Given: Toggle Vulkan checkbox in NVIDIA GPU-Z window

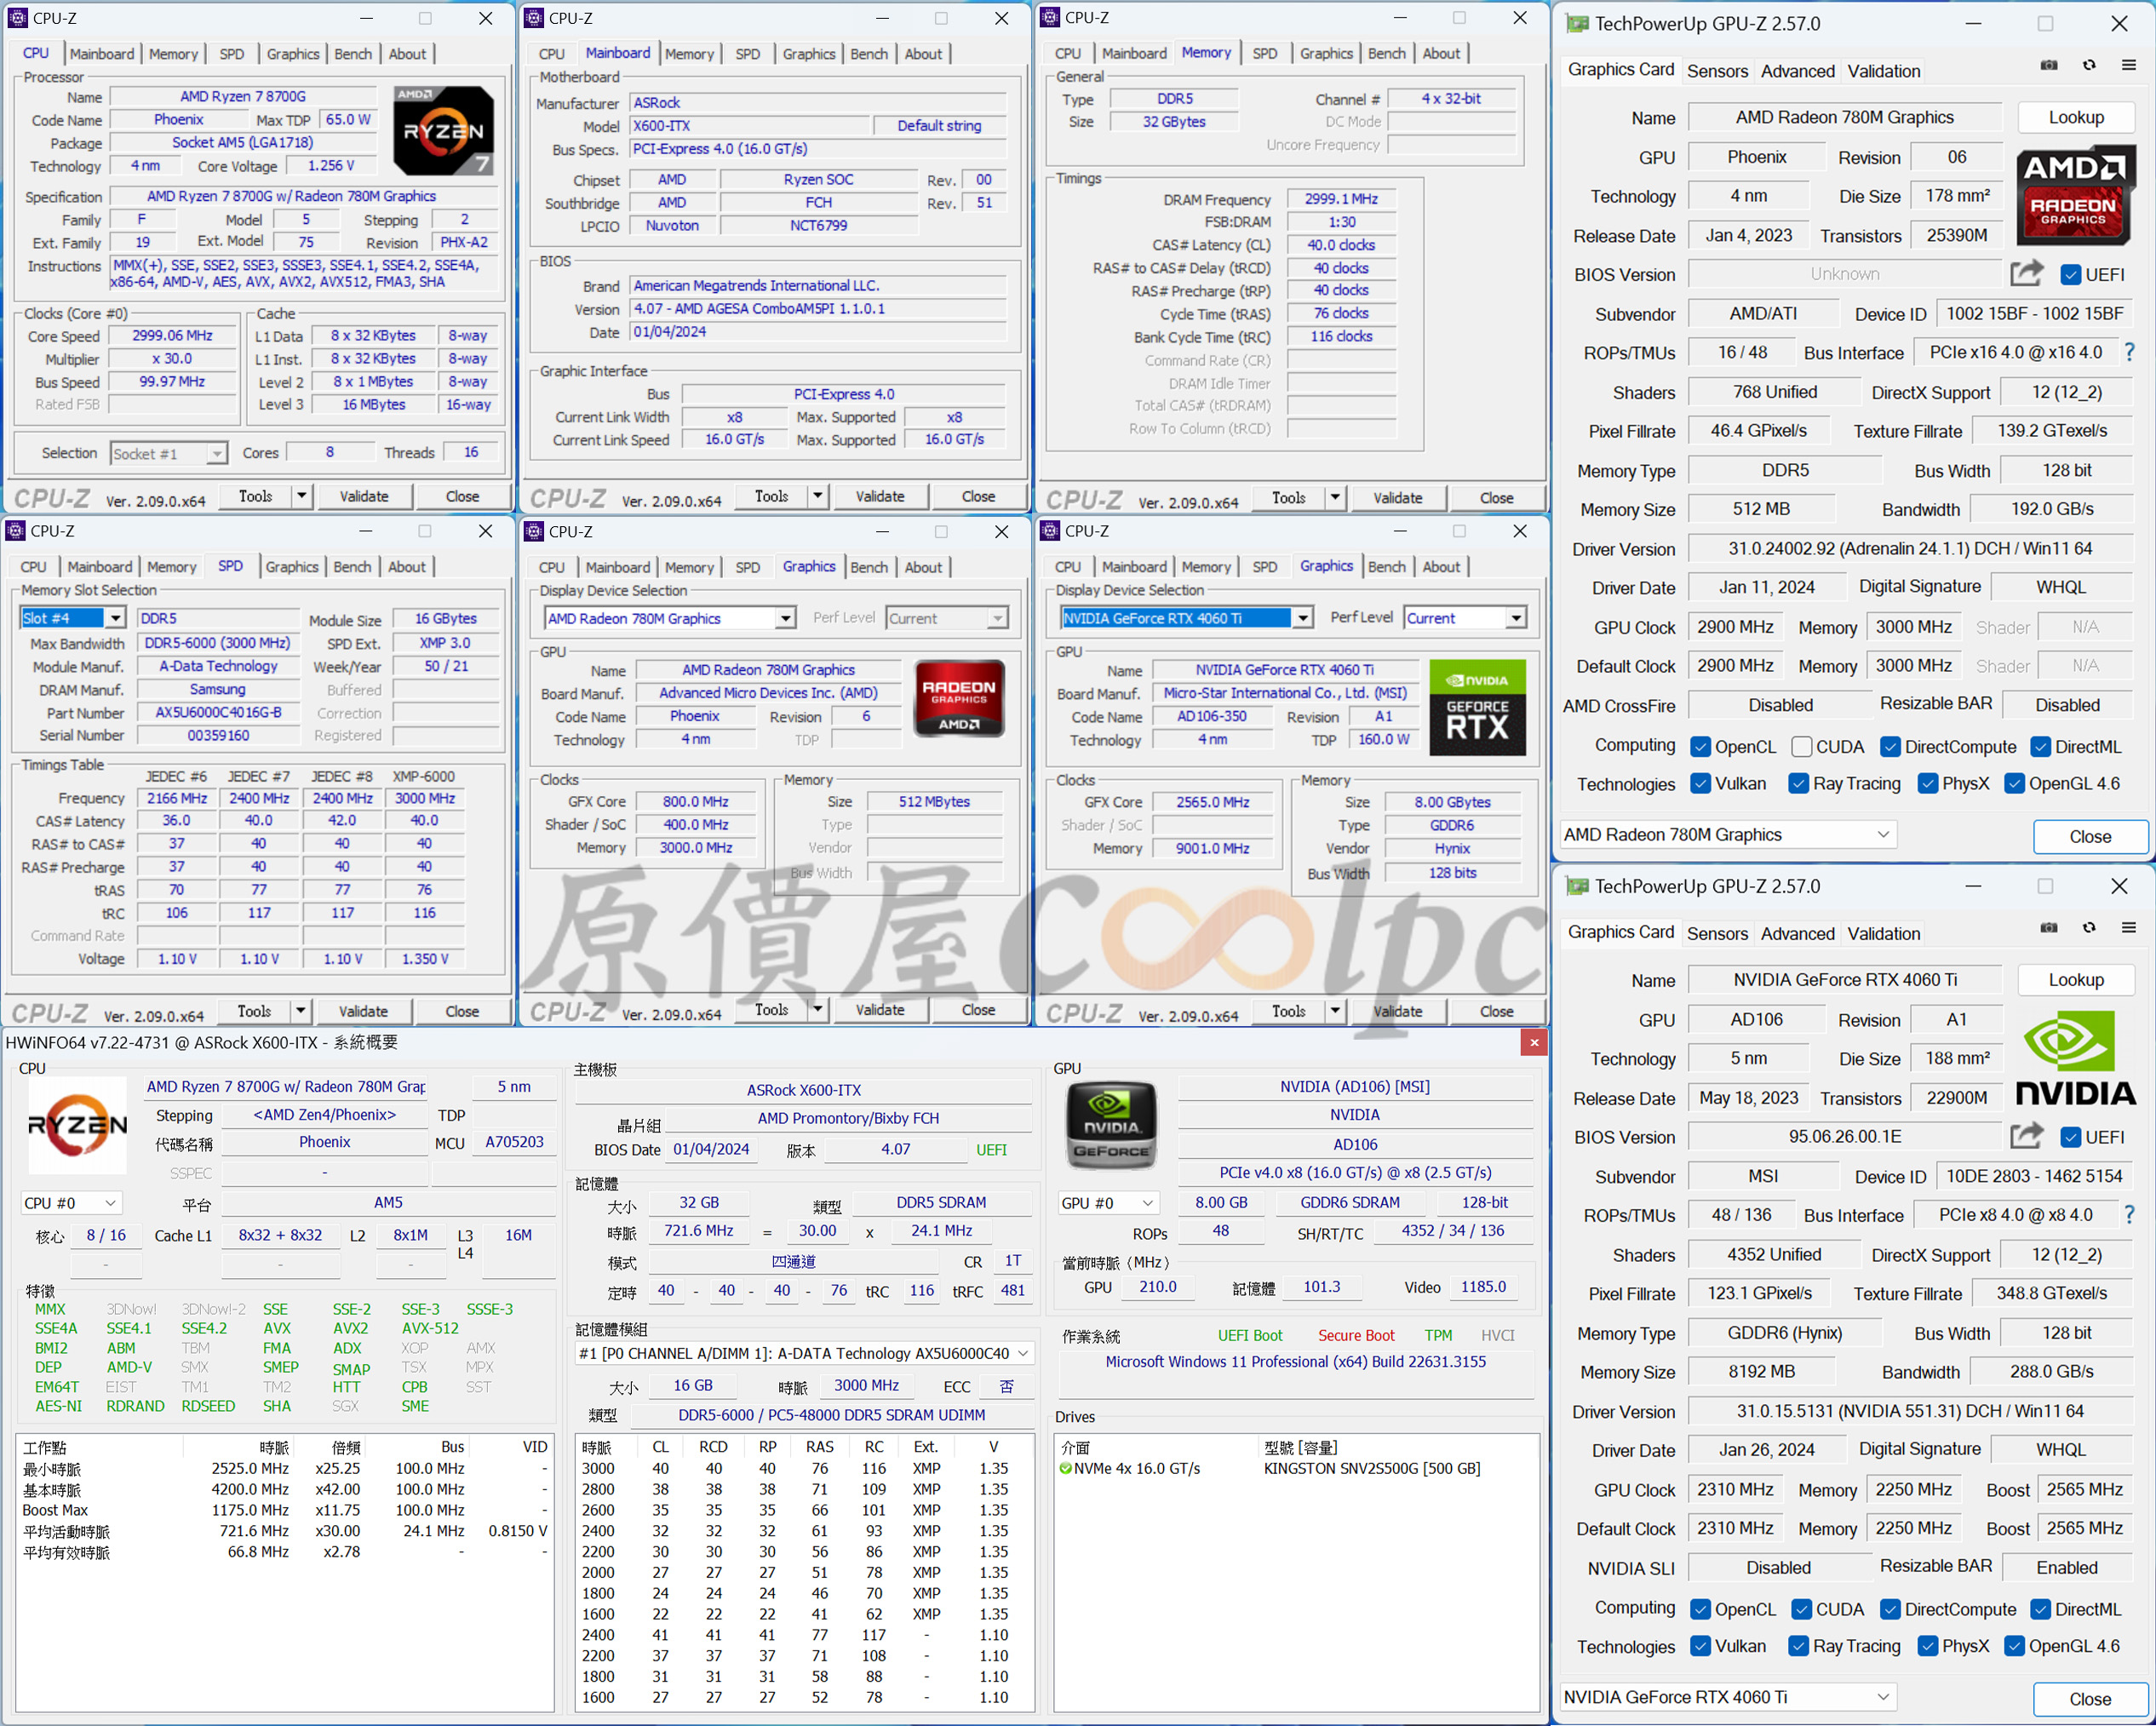Looking at the screenshot, I should (1700, 1646).
